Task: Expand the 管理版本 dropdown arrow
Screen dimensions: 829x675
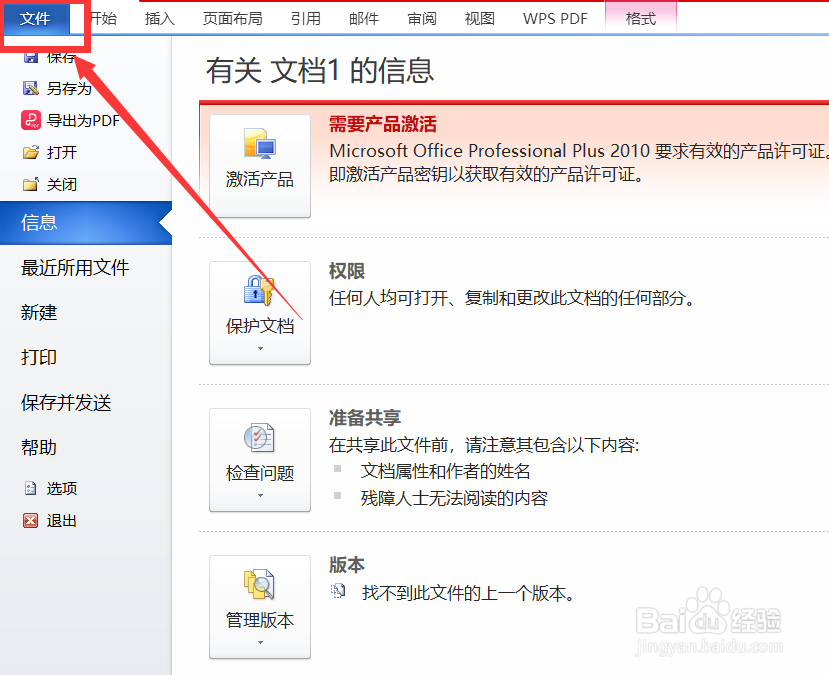Action: (x=260, y=643)
